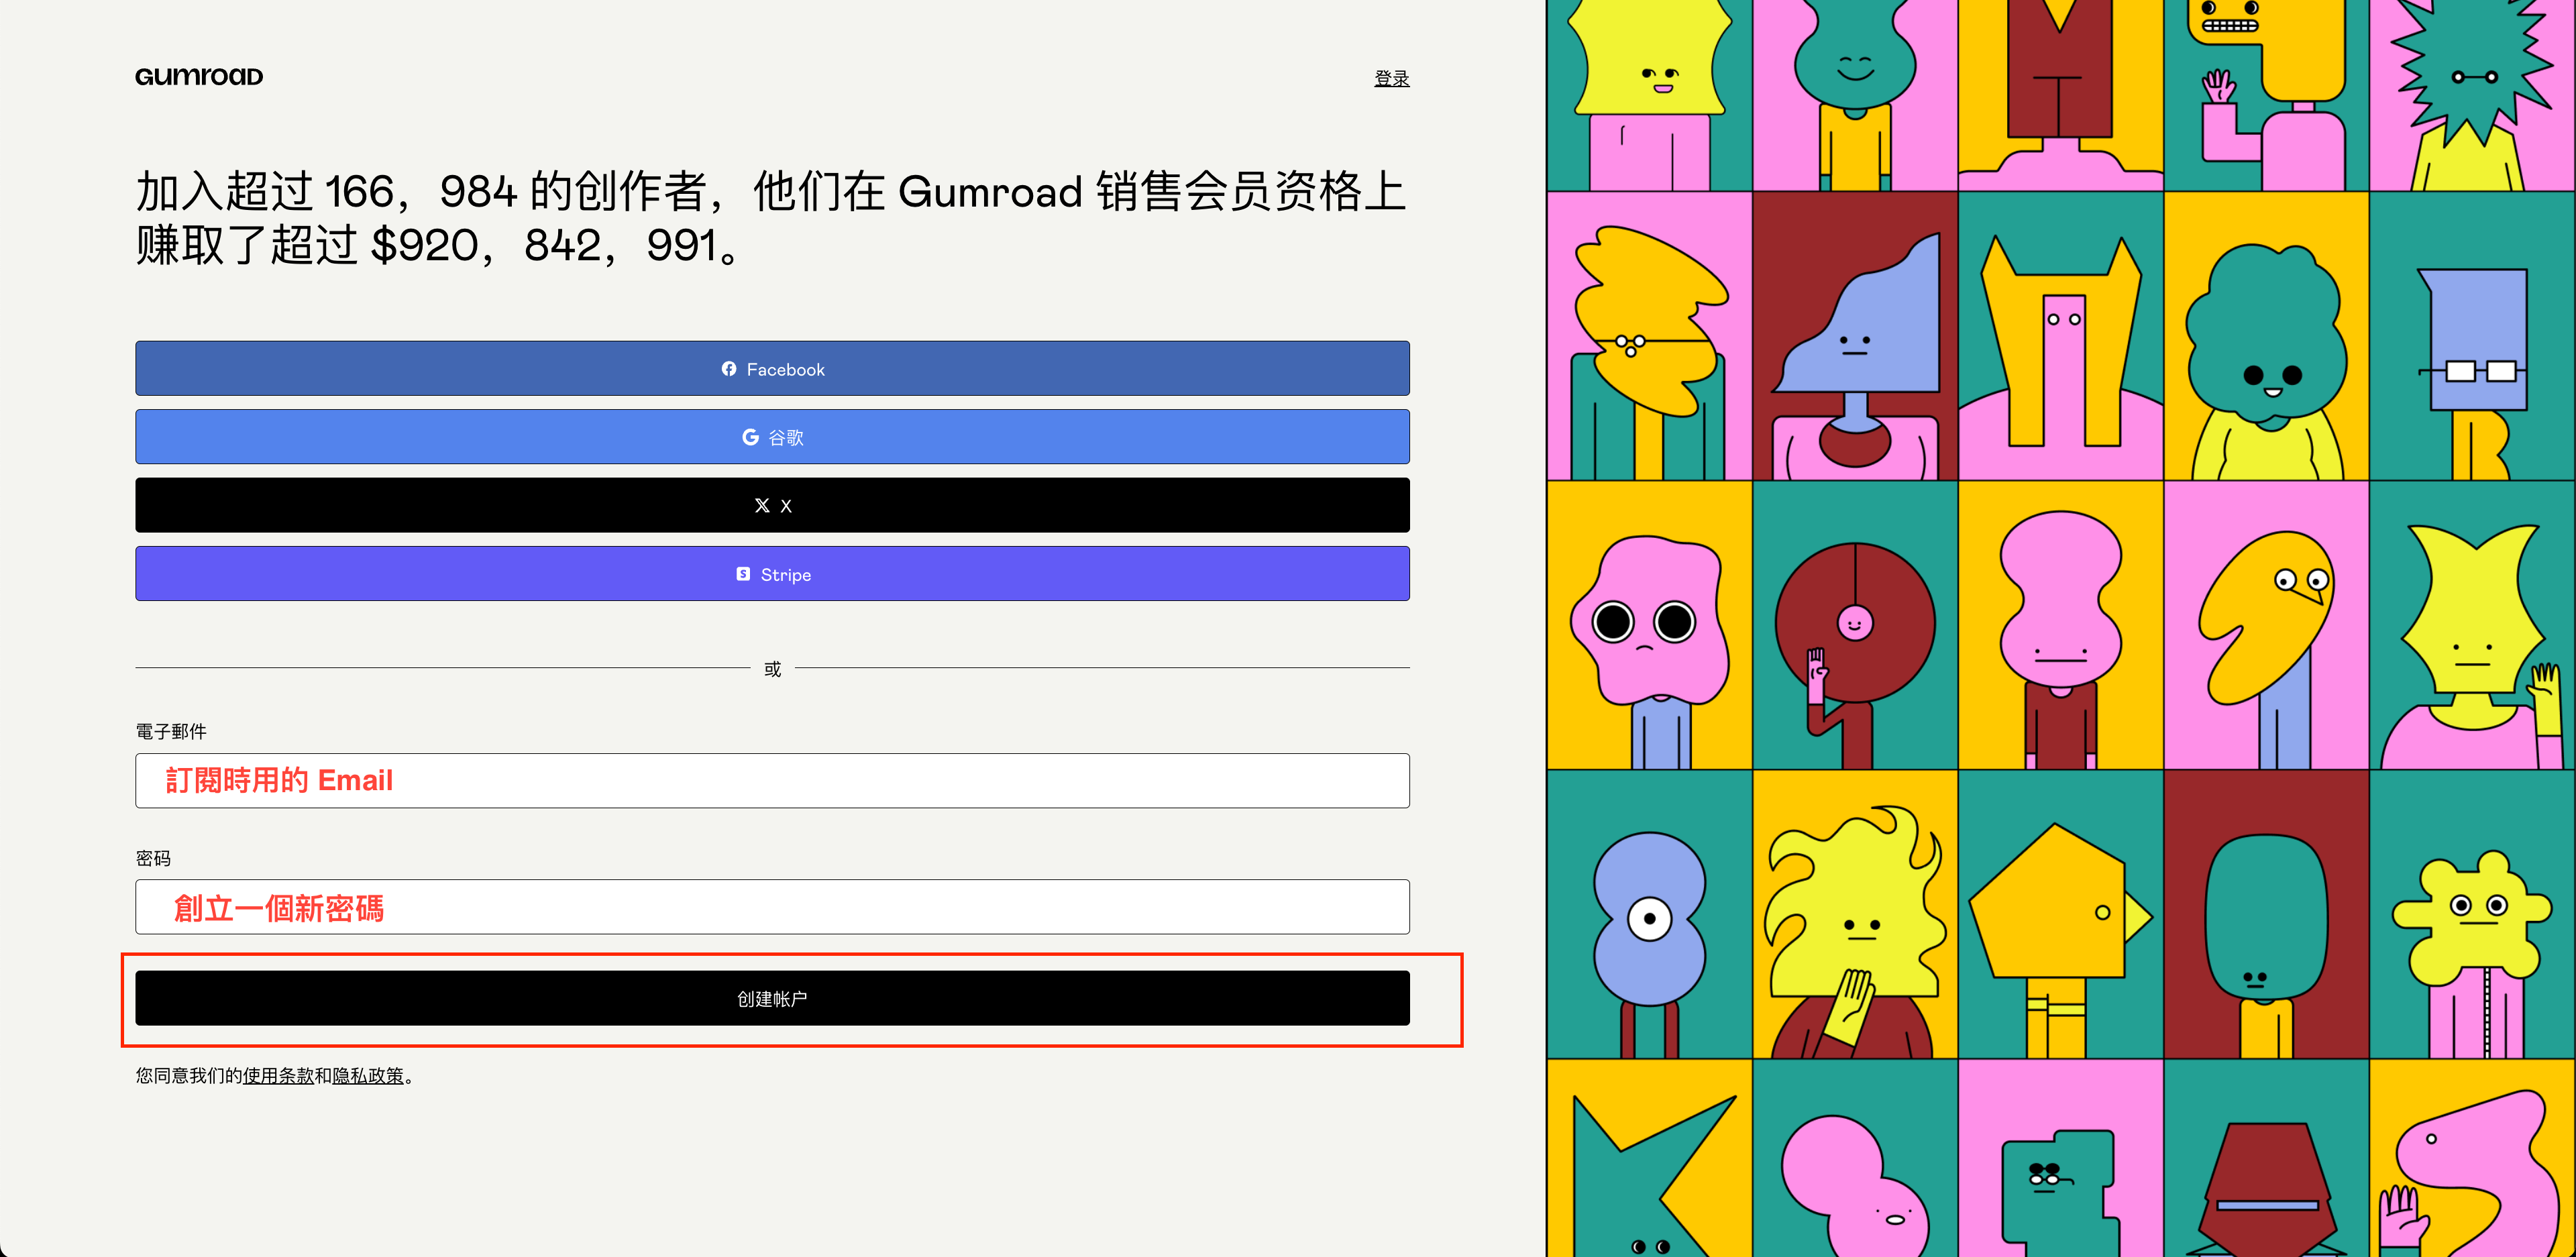Open the 隐私政策 privacy policy link
This screenshot has height=1257, width=2576.
point(368,1076)
